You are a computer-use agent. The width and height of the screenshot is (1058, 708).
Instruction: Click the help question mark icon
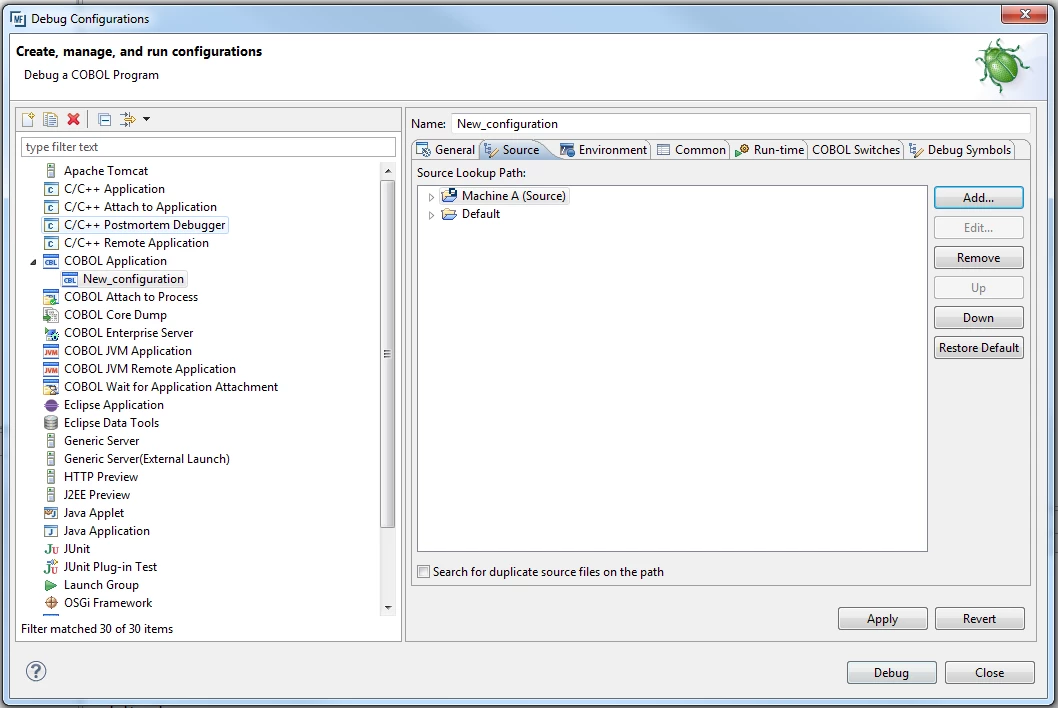[36, 671]
